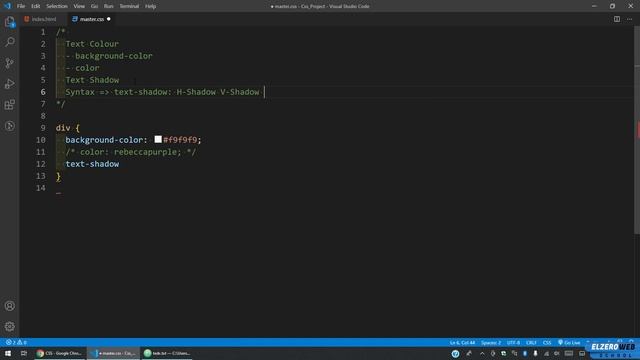Open errors and warnings count in status bar
The width and height of the screenshot is (640, 360).
[x=16, y=342]
